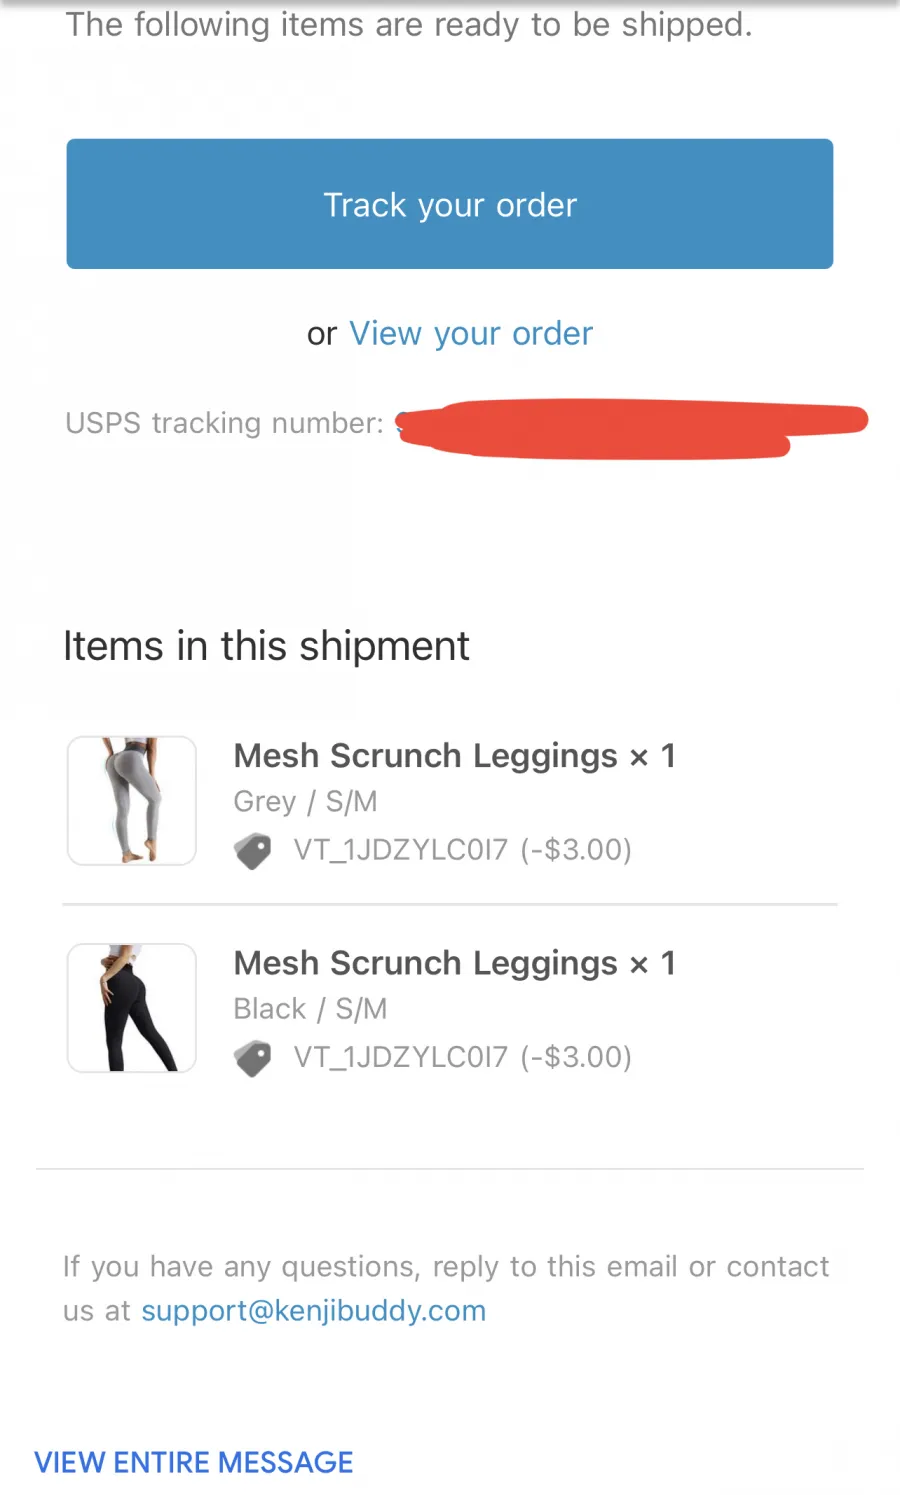Tap the USPS tracking number label
The image size is (900, 1495).
[224, 423]
